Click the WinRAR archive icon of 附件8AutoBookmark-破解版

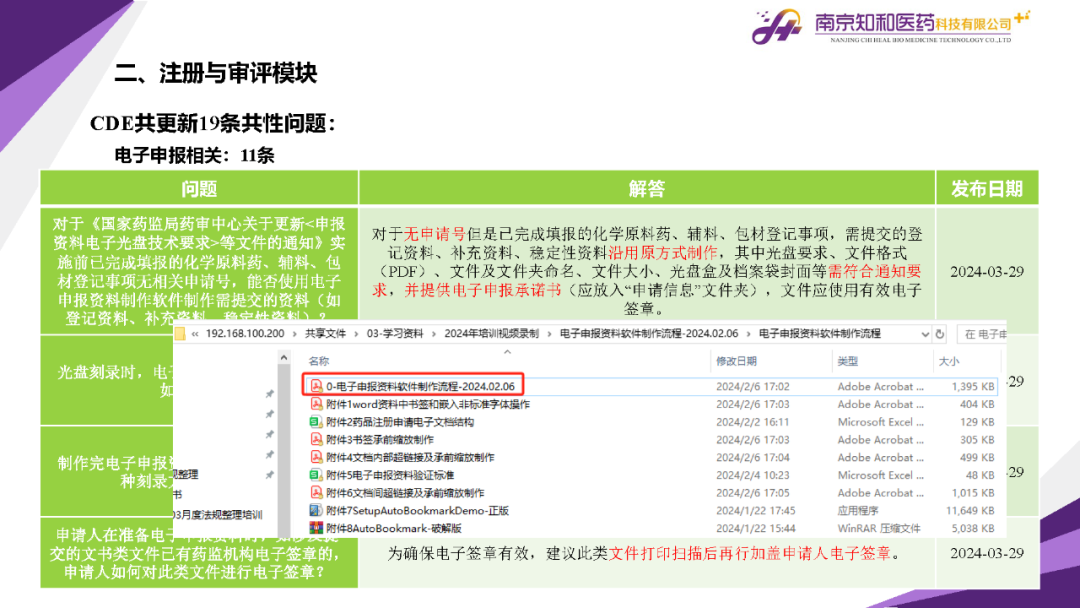click(x=315, y=528)
